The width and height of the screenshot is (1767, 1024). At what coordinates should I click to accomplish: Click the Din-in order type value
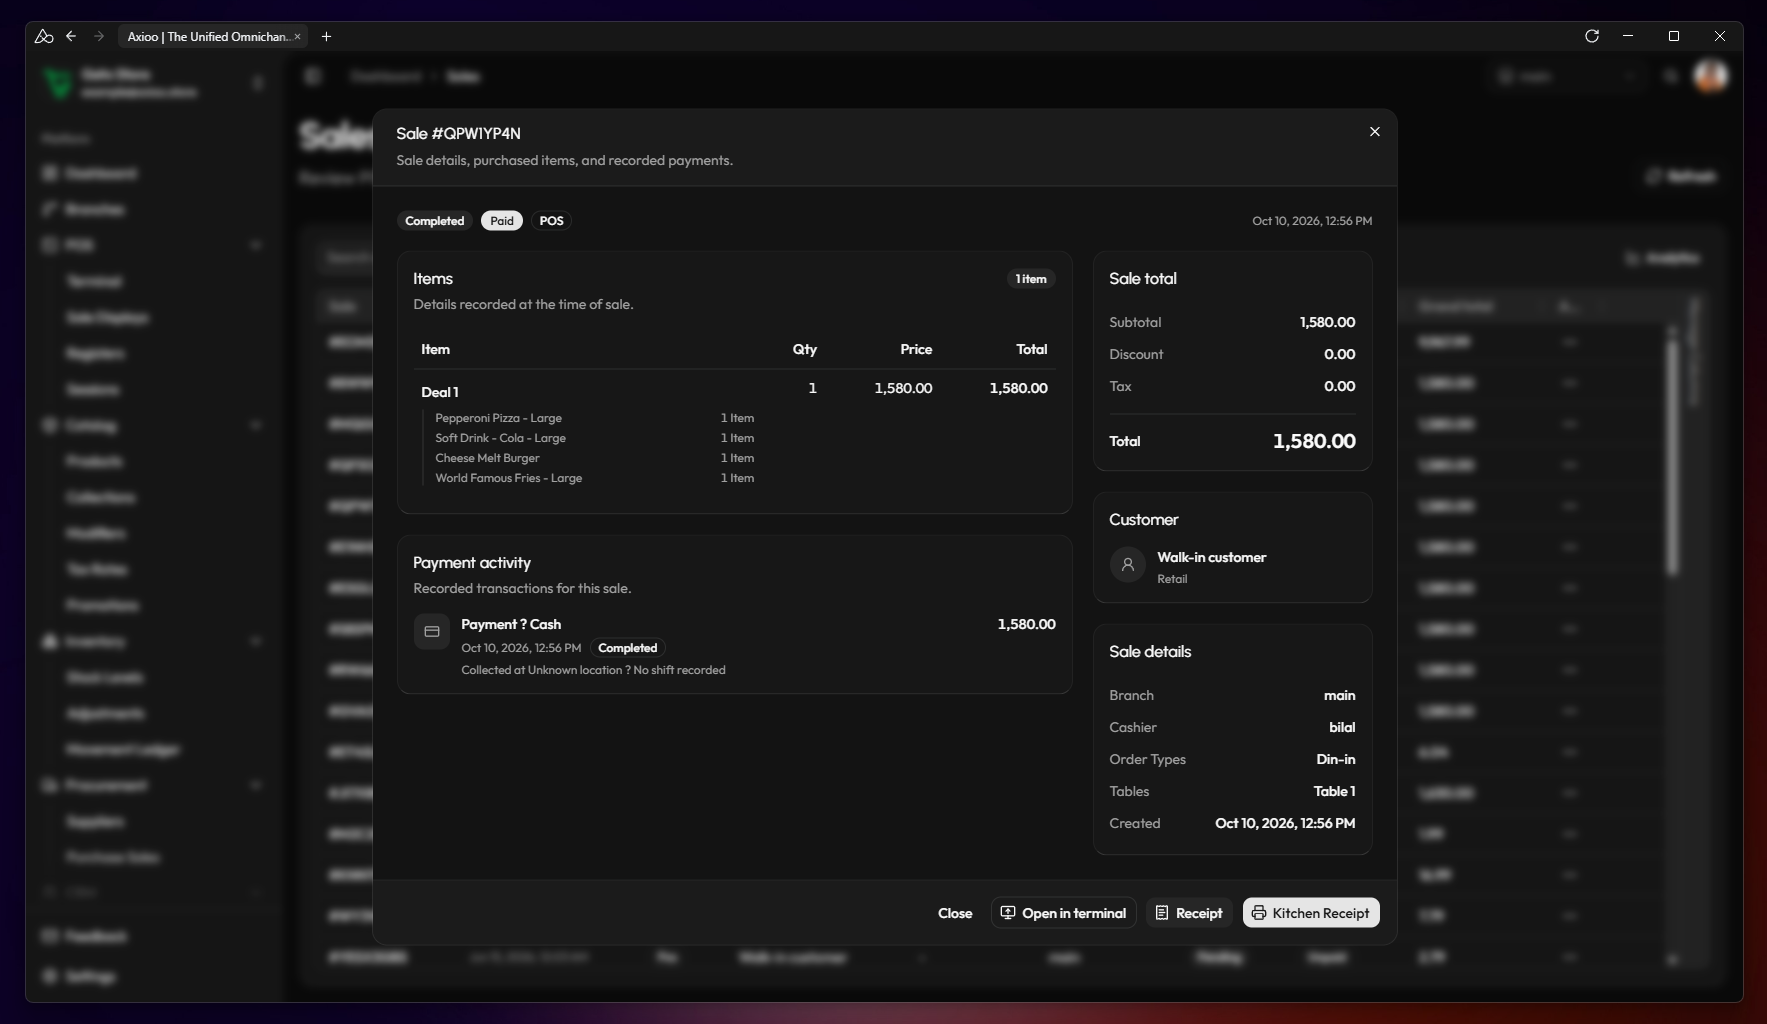tap(1336, 759)
